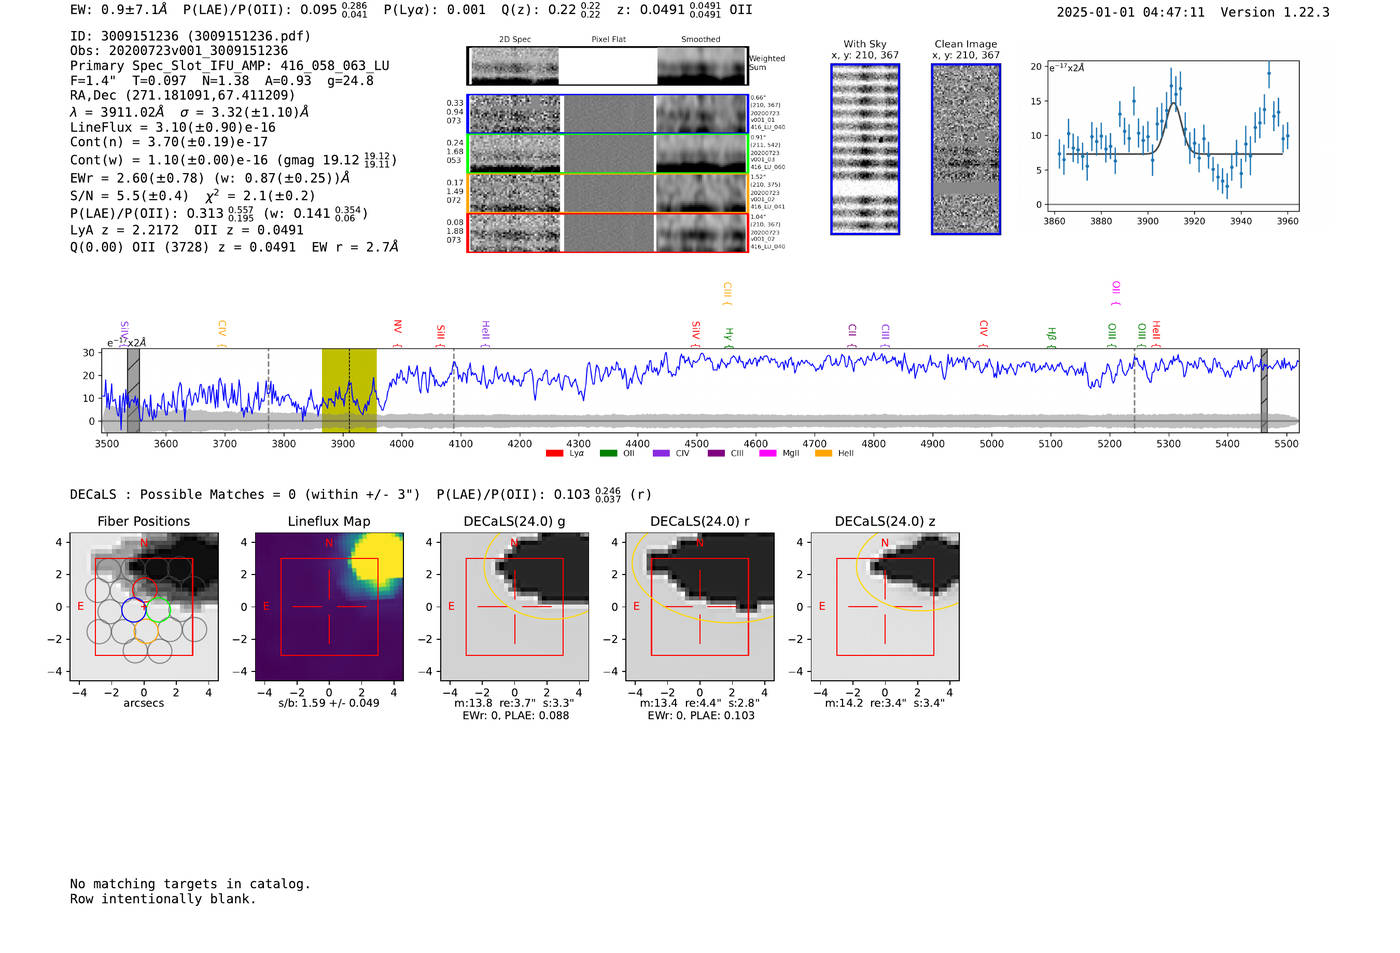
Task: Click the orange fiber circle in Fiber Positions
Action: [146, 630]
